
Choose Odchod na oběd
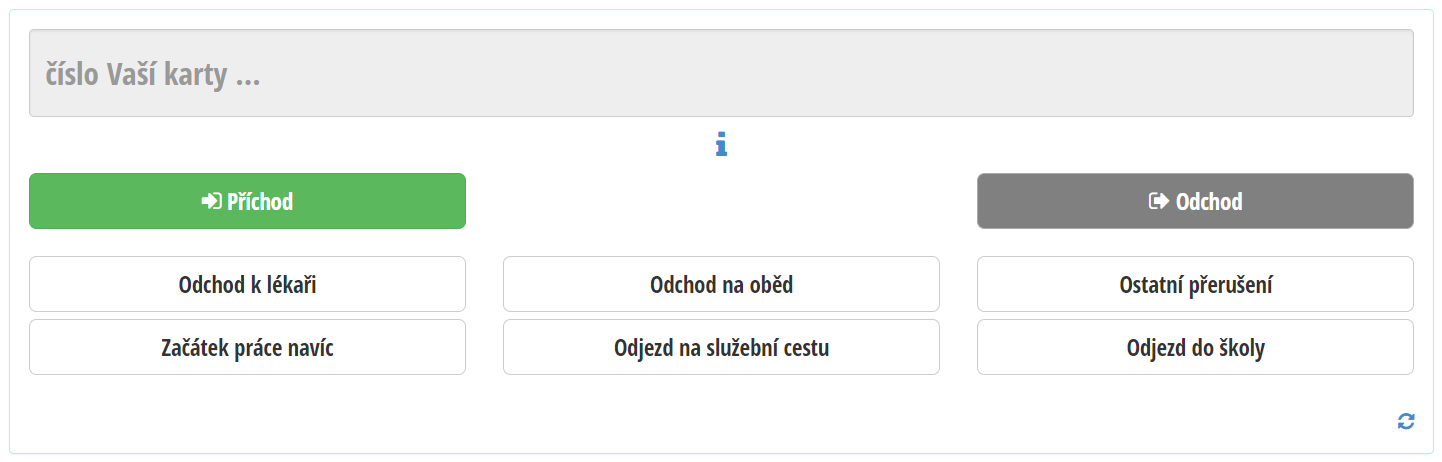click(x=721, y=285)
